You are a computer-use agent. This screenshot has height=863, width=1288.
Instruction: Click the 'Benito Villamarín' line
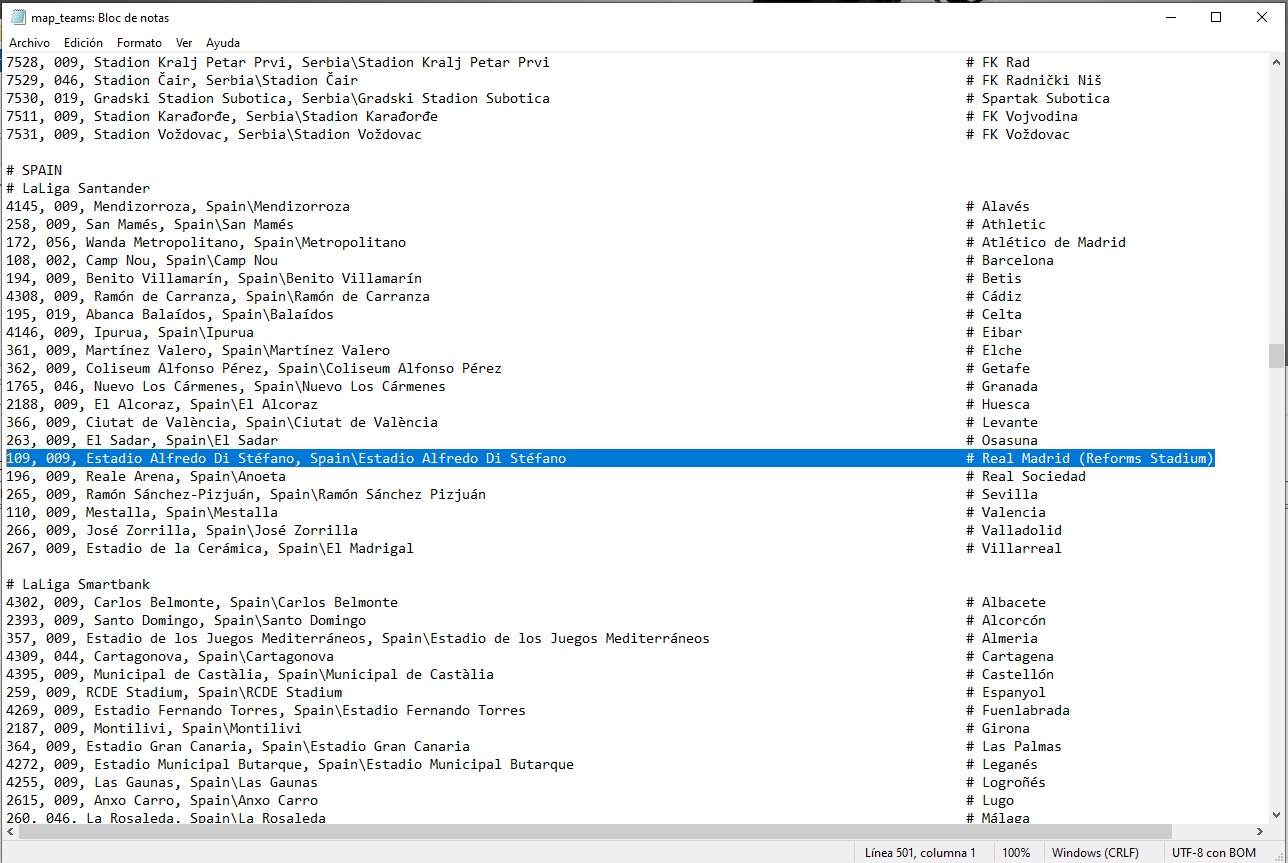point(214,278)
